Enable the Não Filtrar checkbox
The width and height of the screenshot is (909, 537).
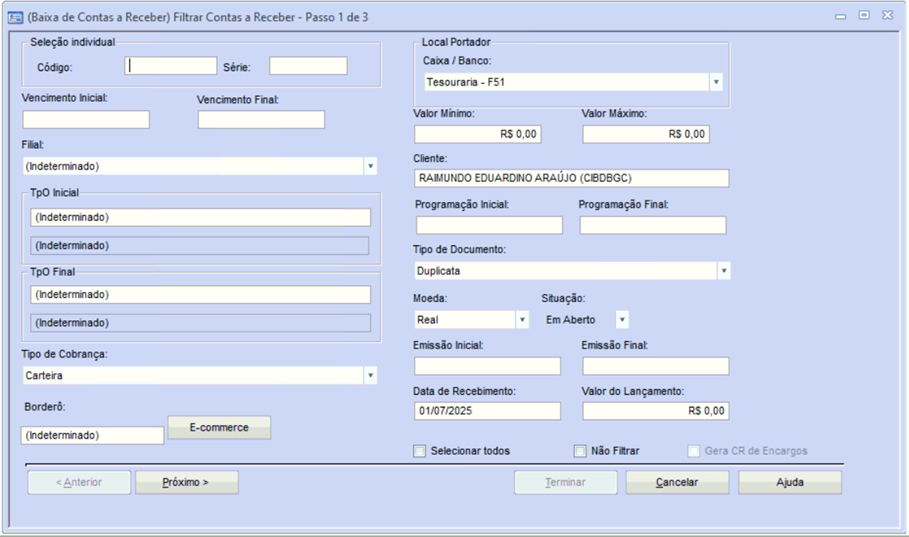click(580, 451)
